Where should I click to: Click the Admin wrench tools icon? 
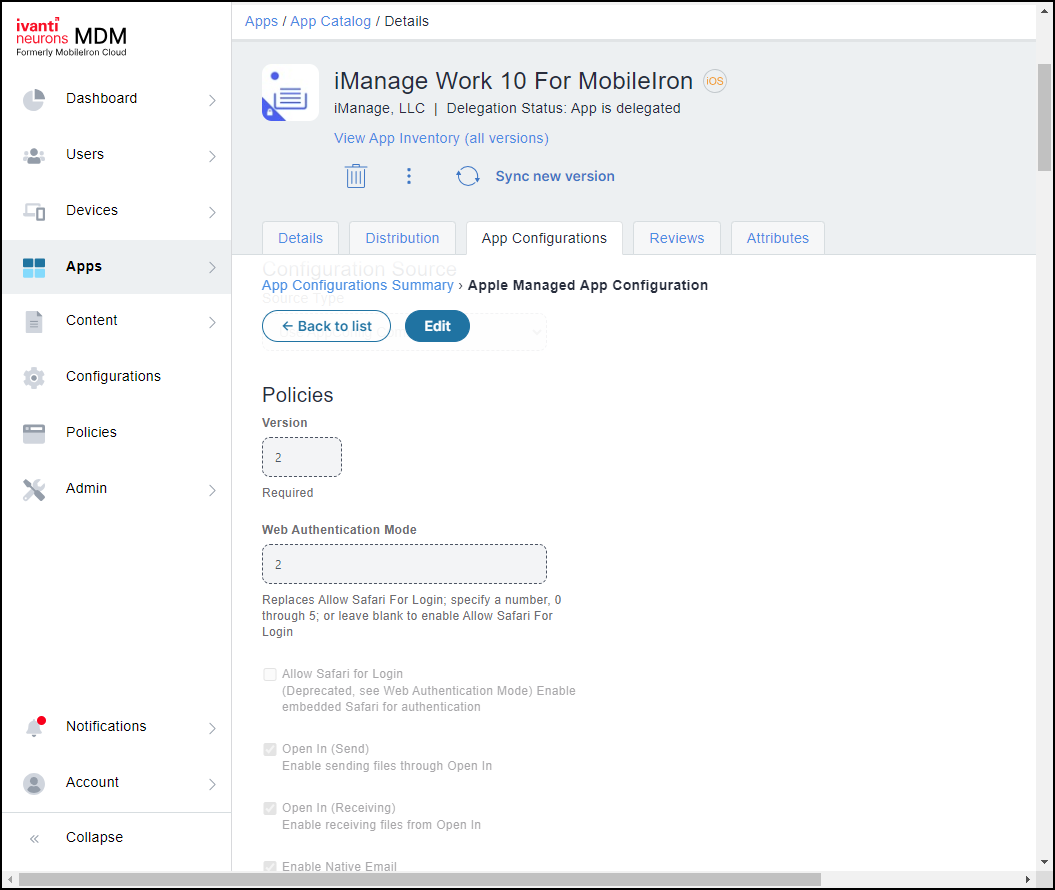point(34,489)
